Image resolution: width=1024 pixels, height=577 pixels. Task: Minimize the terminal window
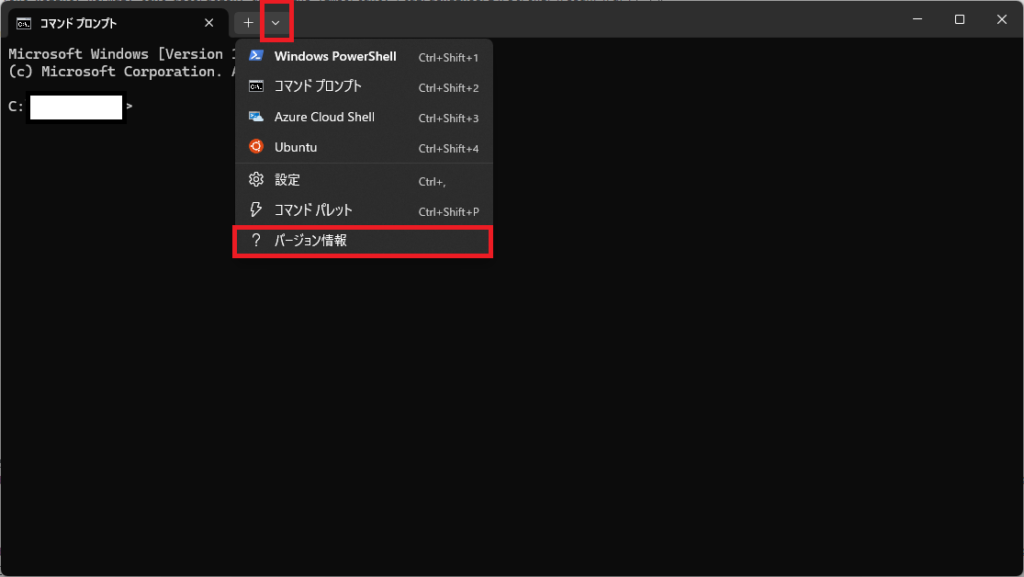pyautogui.click(x=918, y=20)
